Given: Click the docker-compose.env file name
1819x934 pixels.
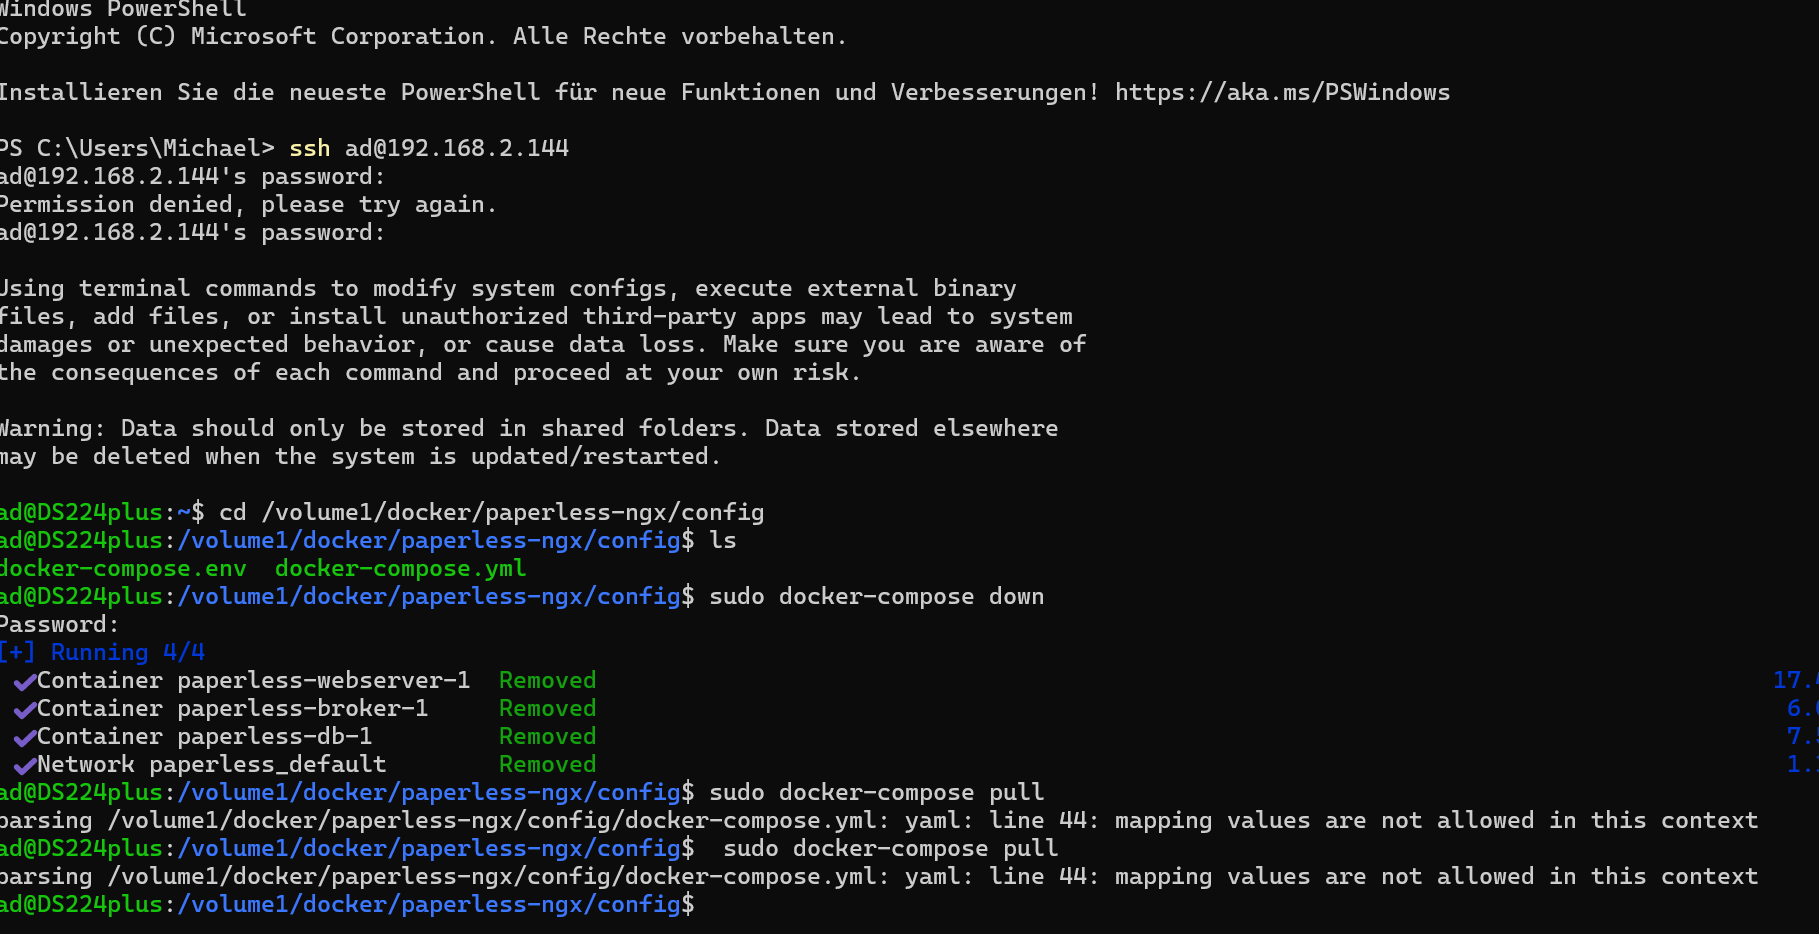Looking at the screenshot, I should point(122,568).
